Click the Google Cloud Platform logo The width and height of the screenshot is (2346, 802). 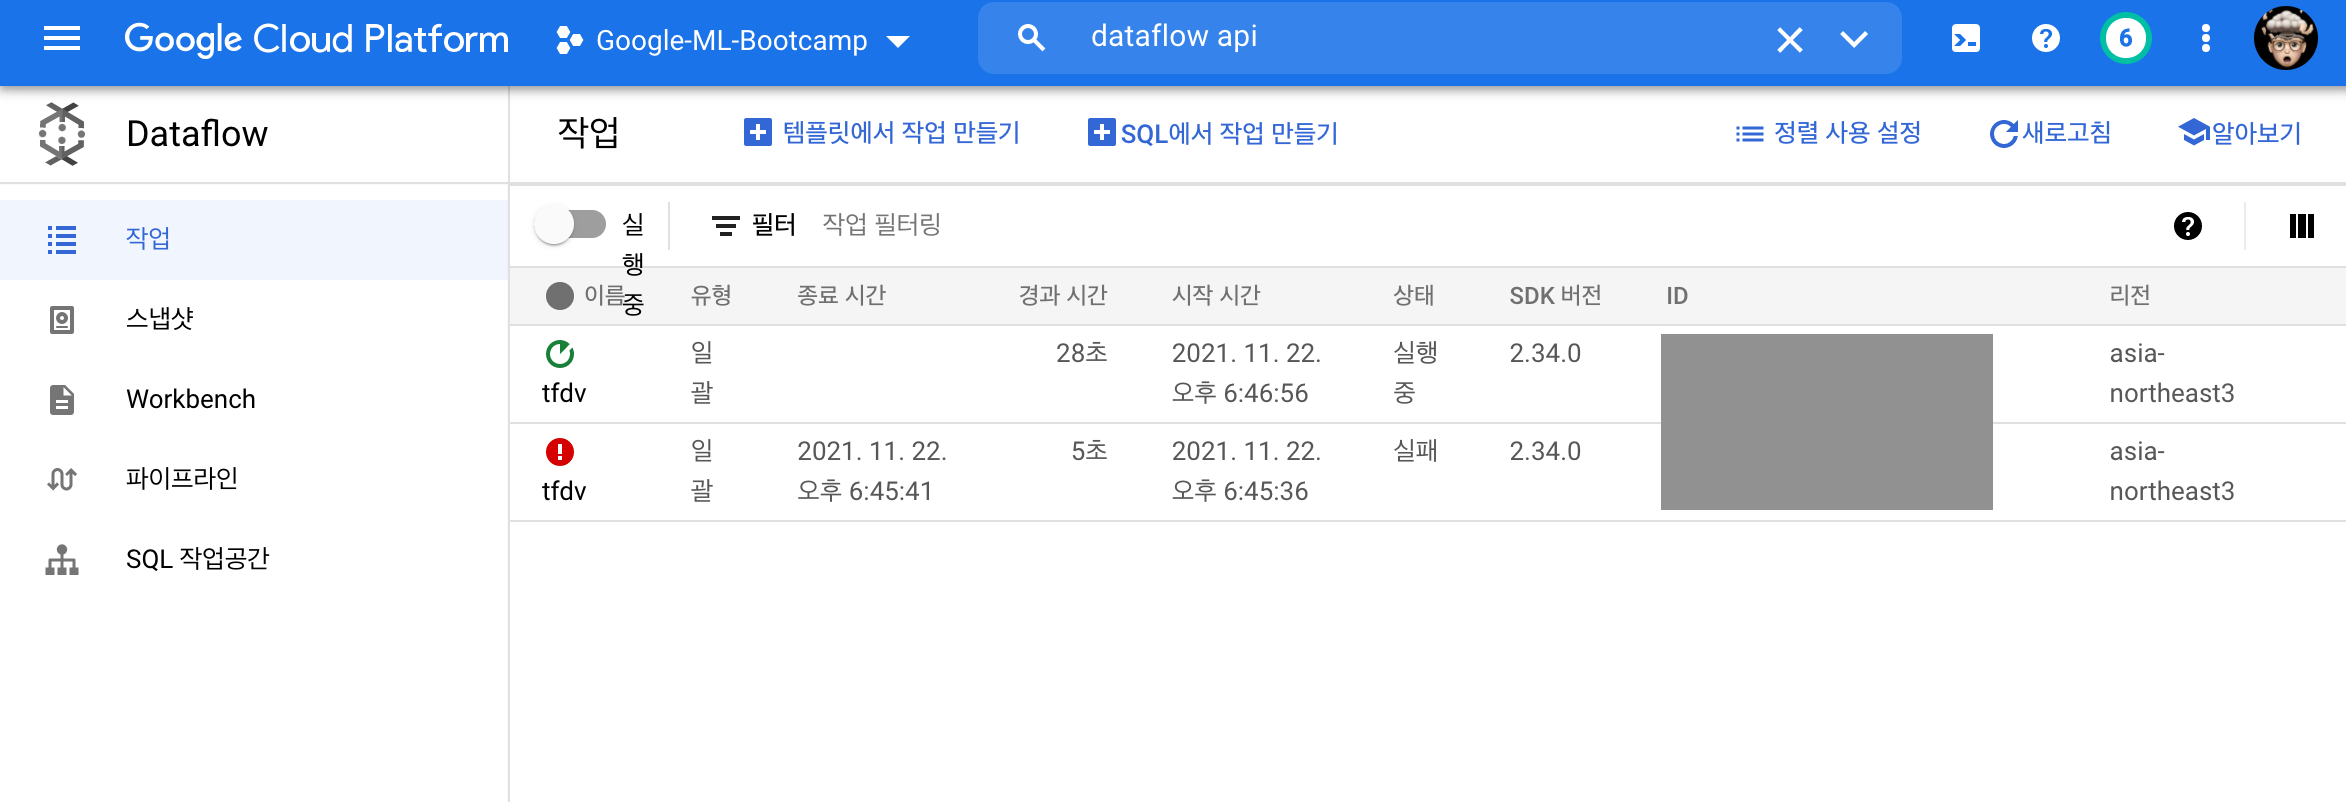pyautogui.click(x=316, y=39)
